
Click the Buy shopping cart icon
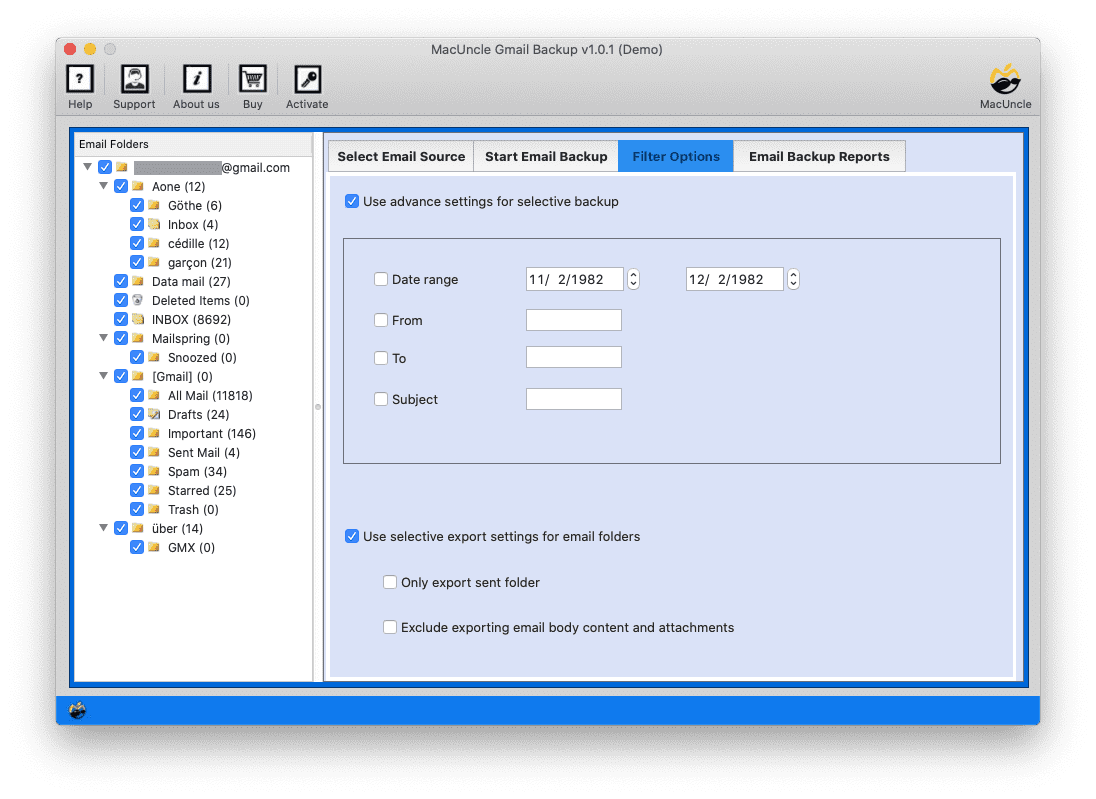point(252,80)
